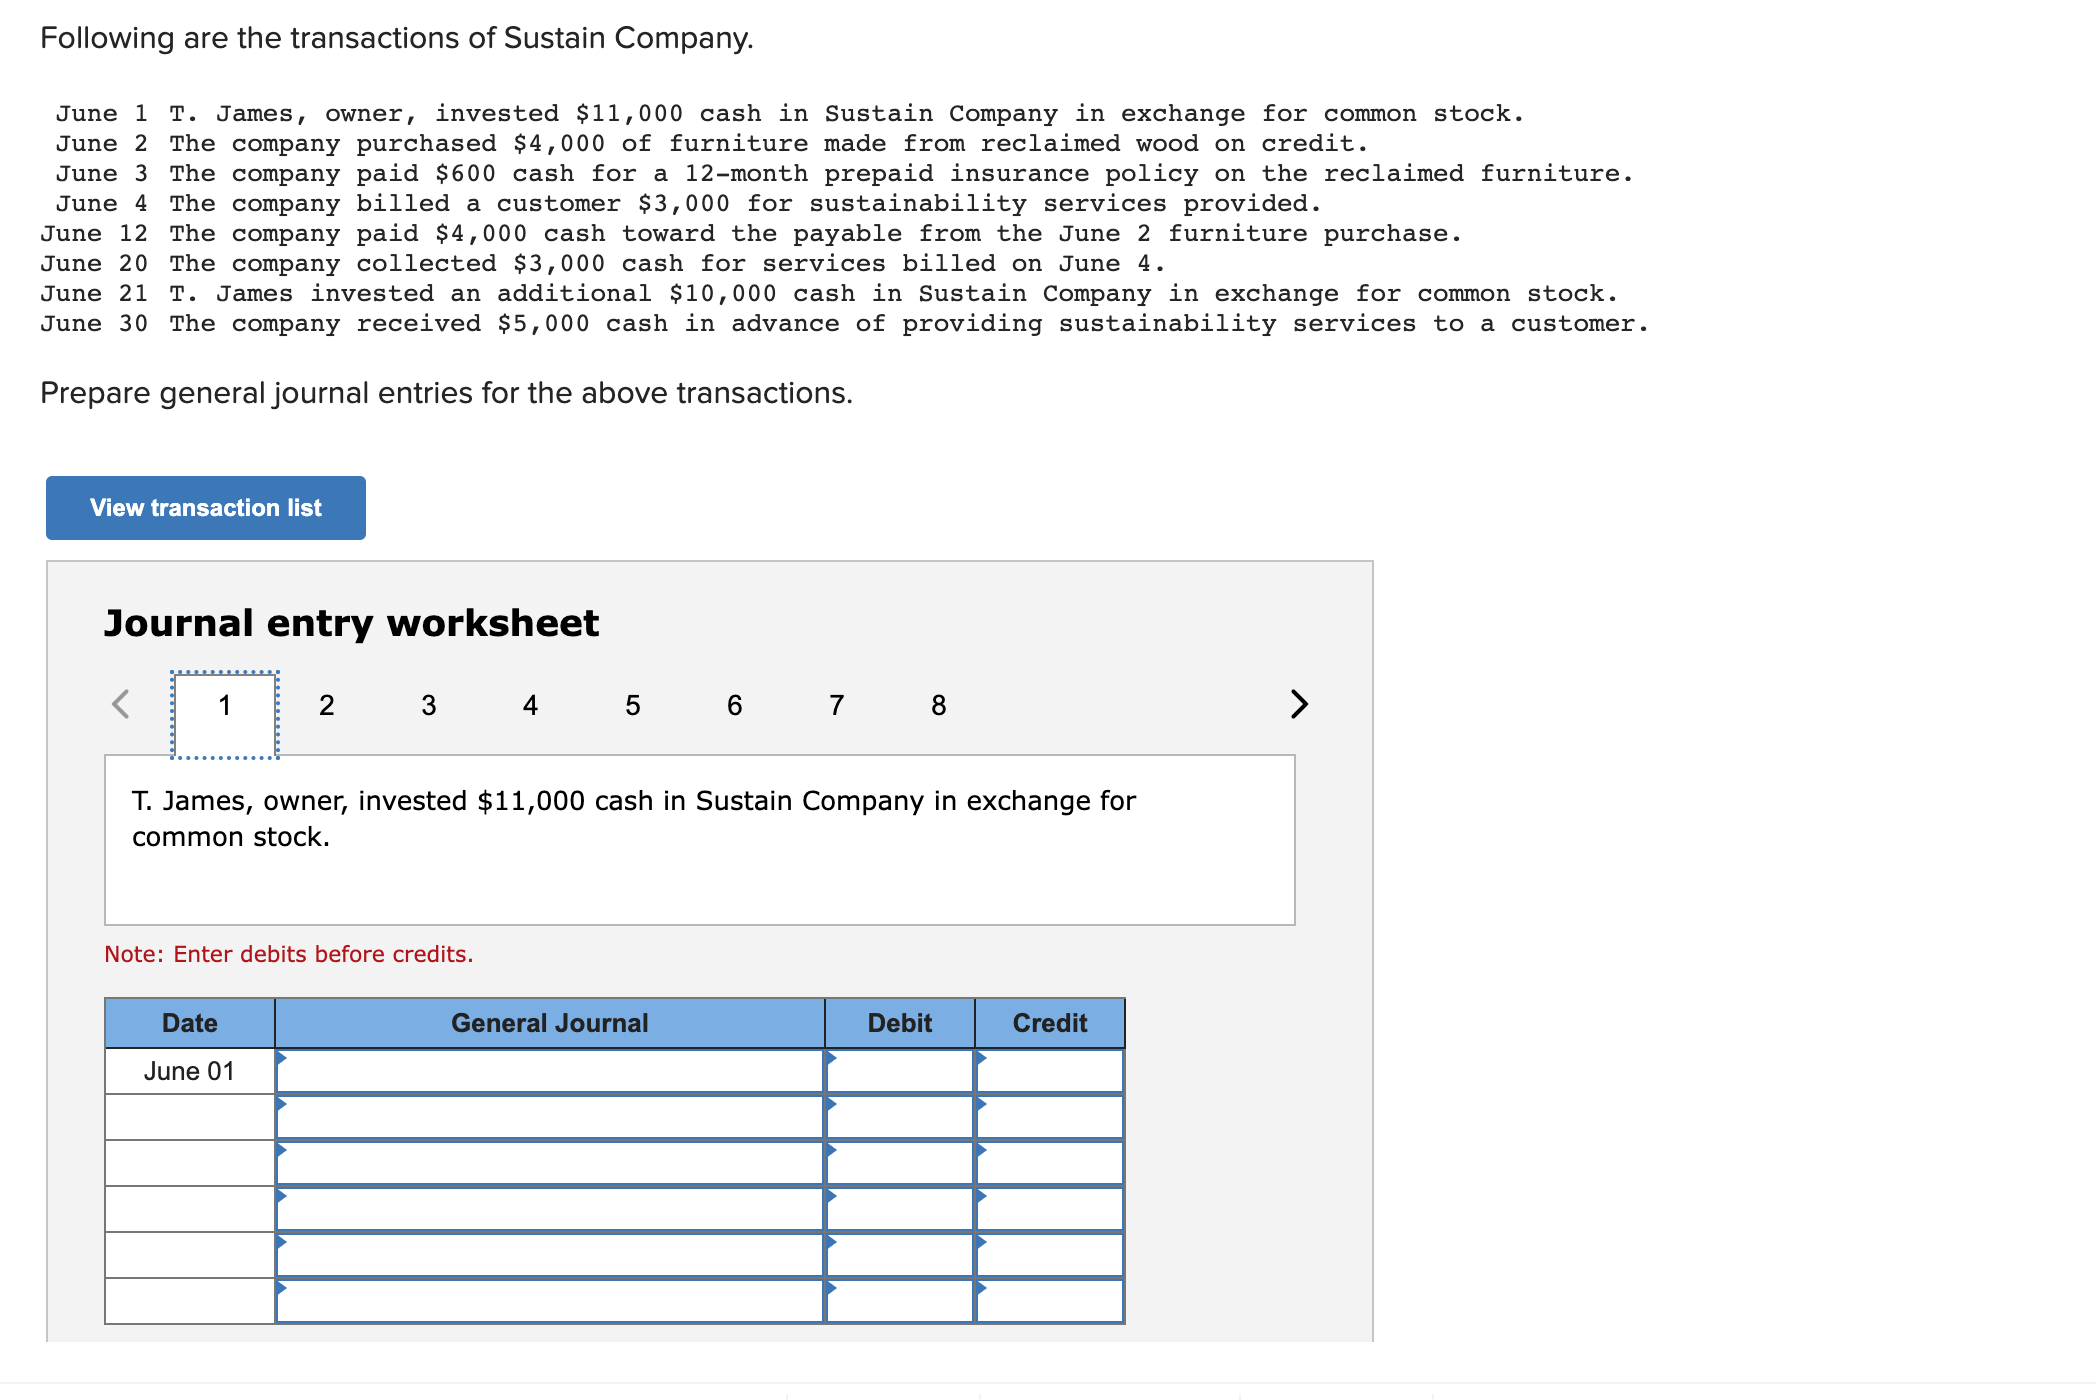Click the June 30 advance cash transaction line
2096x1400 pixels.
[844, 324]
